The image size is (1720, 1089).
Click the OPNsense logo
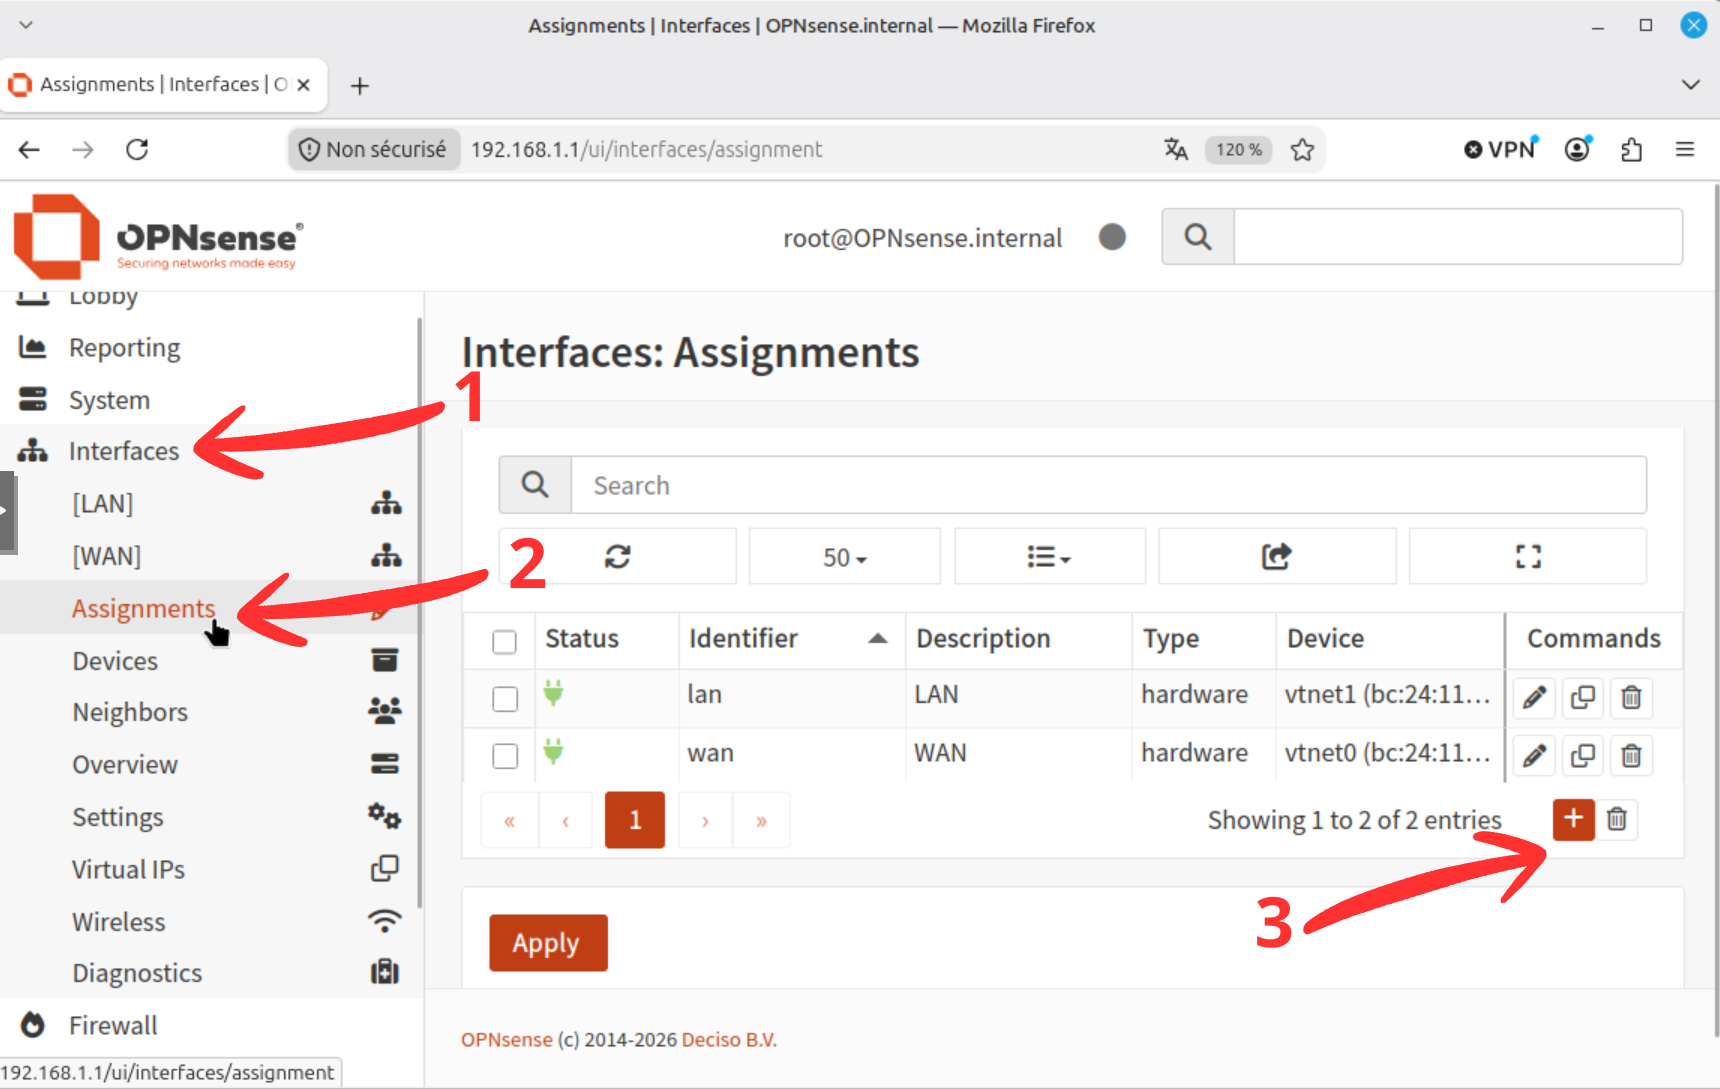pos(158,238)
